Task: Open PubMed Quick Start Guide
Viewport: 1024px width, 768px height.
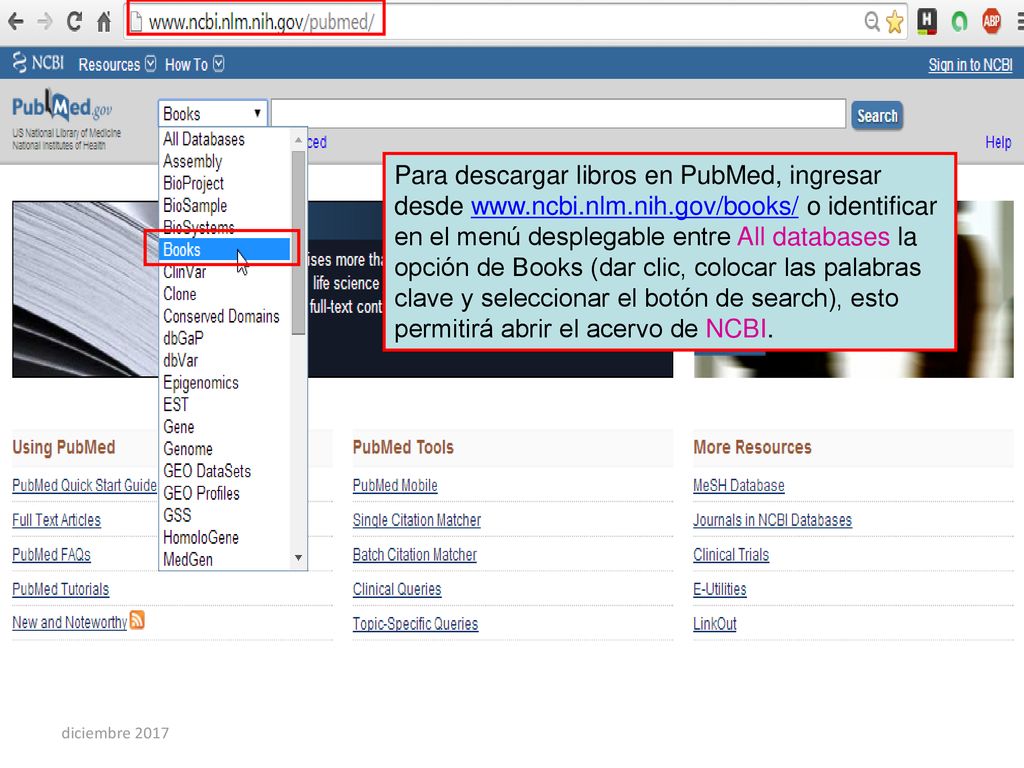Action: click(x=84, y=485)
